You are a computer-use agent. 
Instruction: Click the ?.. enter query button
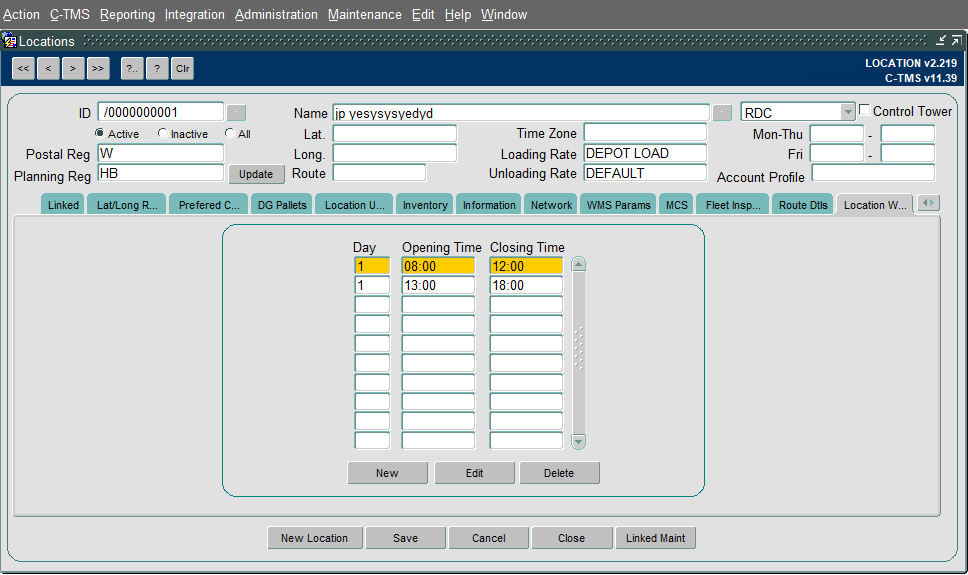[x=132, y=69]
